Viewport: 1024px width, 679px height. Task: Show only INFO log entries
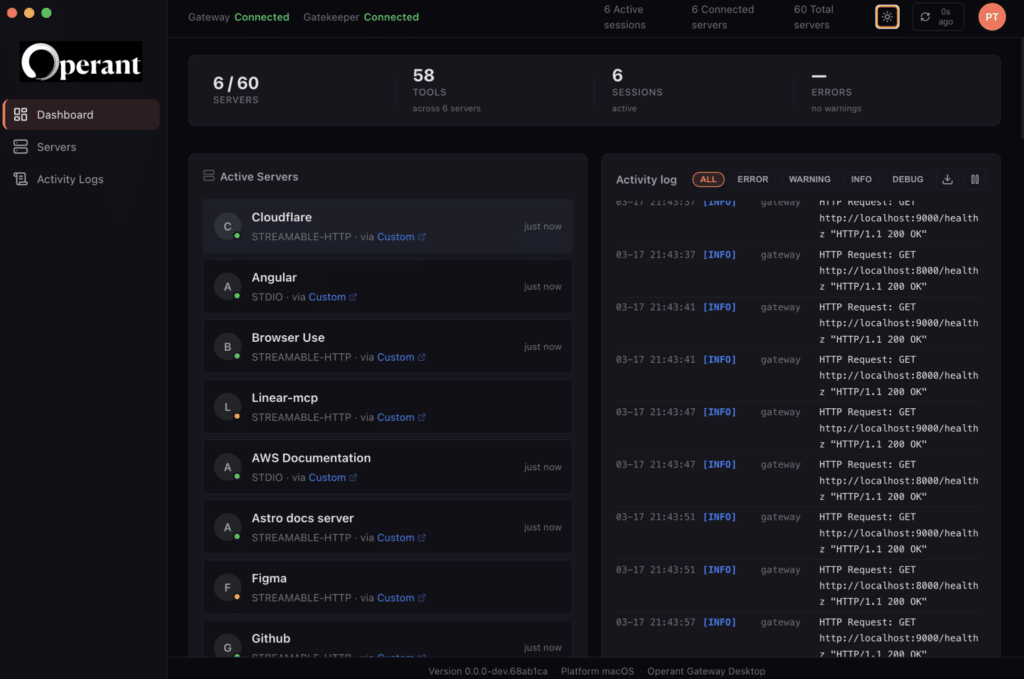point(861,180)
